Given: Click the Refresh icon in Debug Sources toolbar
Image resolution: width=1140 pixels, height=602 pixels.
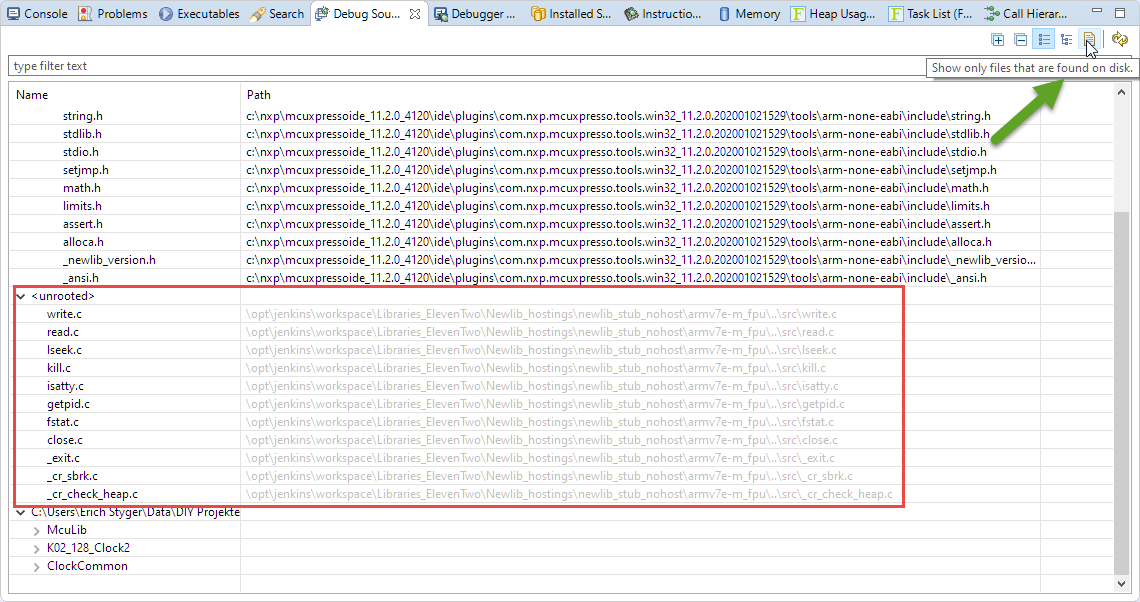Looking at the screenshot, I should [x=1120, y=40].
